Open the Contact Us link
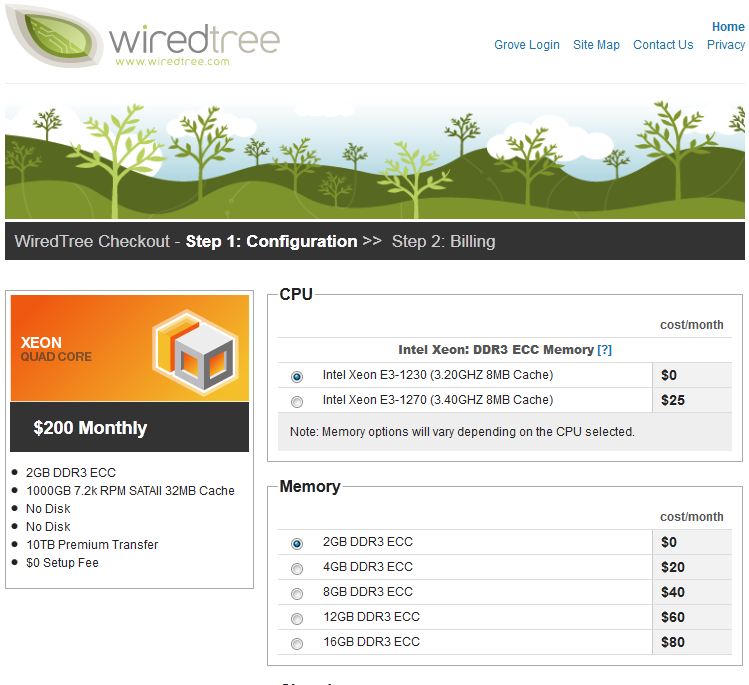 tap(663, 45)
